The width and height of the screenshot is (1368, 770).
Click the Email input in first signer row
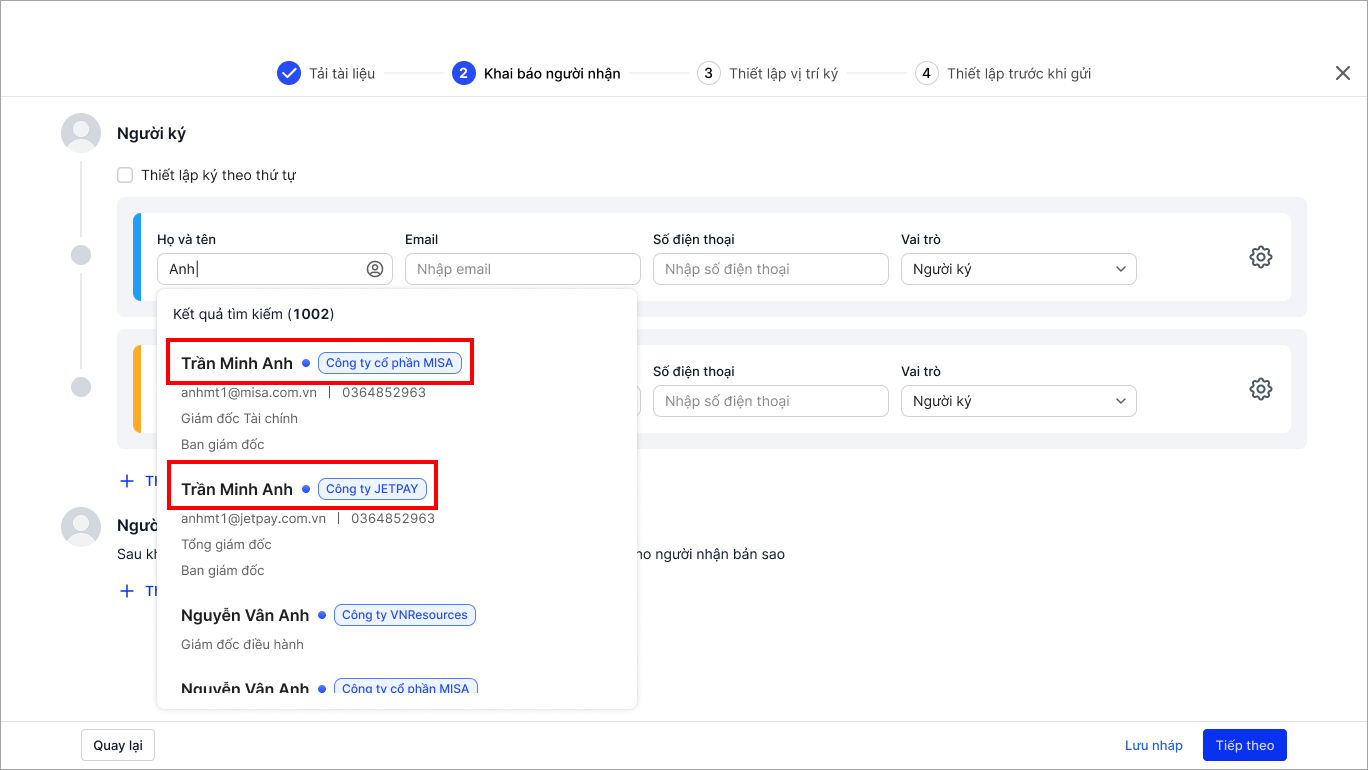522,269
